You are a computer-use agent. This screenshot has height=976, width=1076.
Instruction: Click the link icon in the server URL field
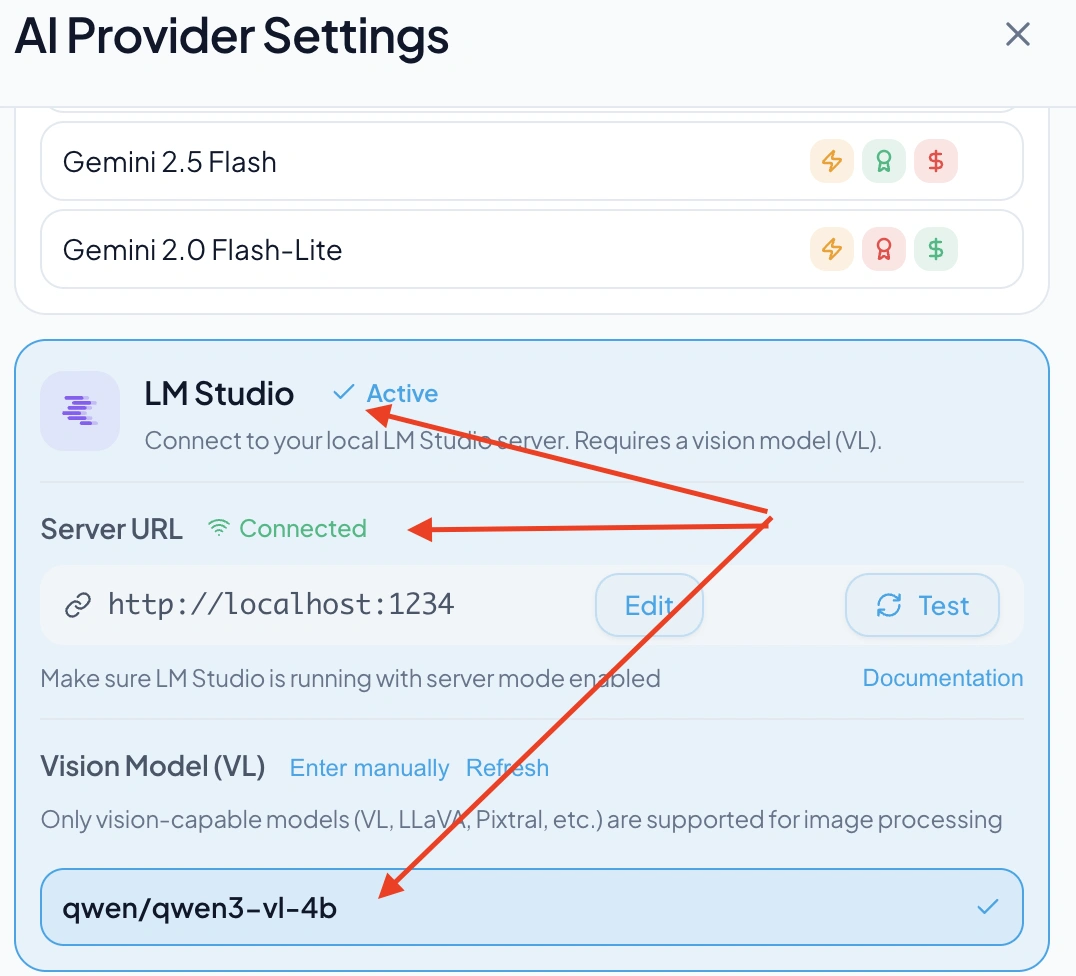tap(79, 604)
